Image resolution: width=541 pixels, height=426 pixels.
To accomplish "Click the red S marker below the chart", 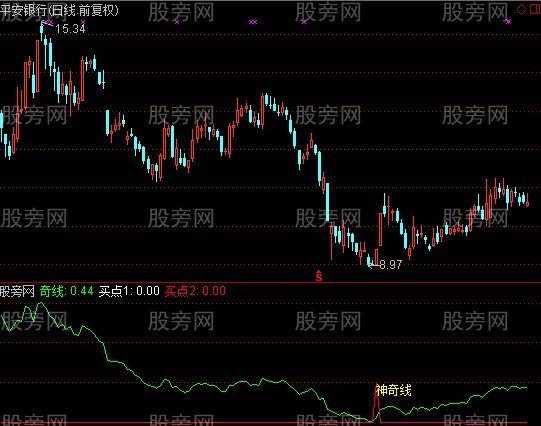I will 319,276.
